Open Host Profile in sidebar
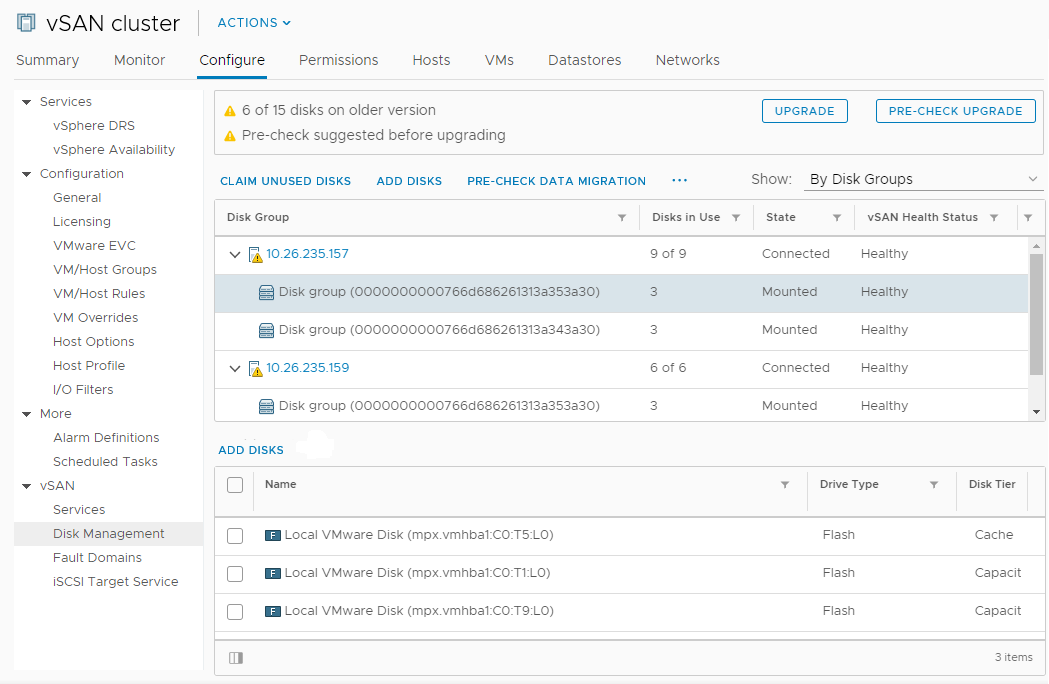Screen dimensions: 1049x684 point(89,365)
